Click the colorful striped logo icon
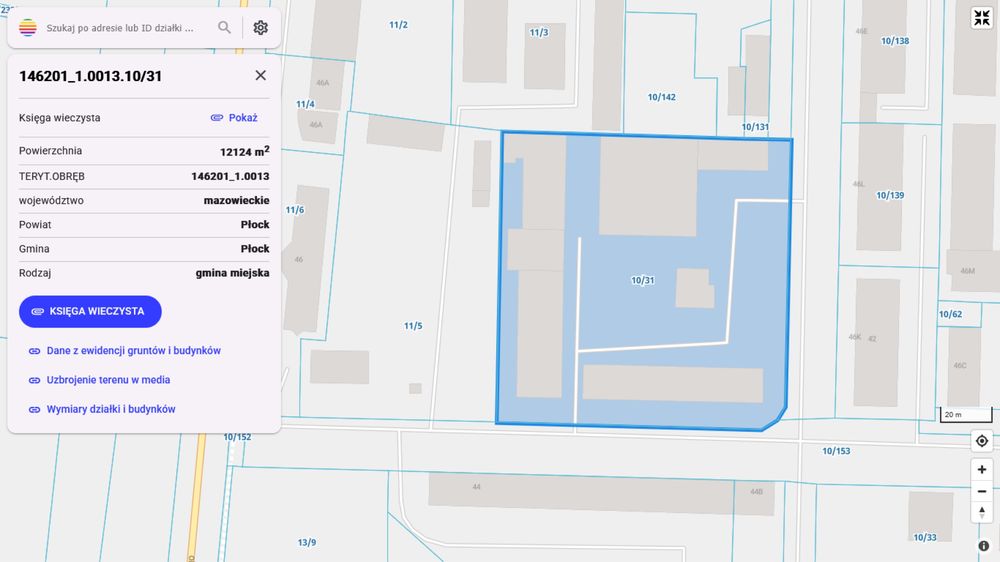The width and height of the screenshot is (1000, 562). (27, 27)
